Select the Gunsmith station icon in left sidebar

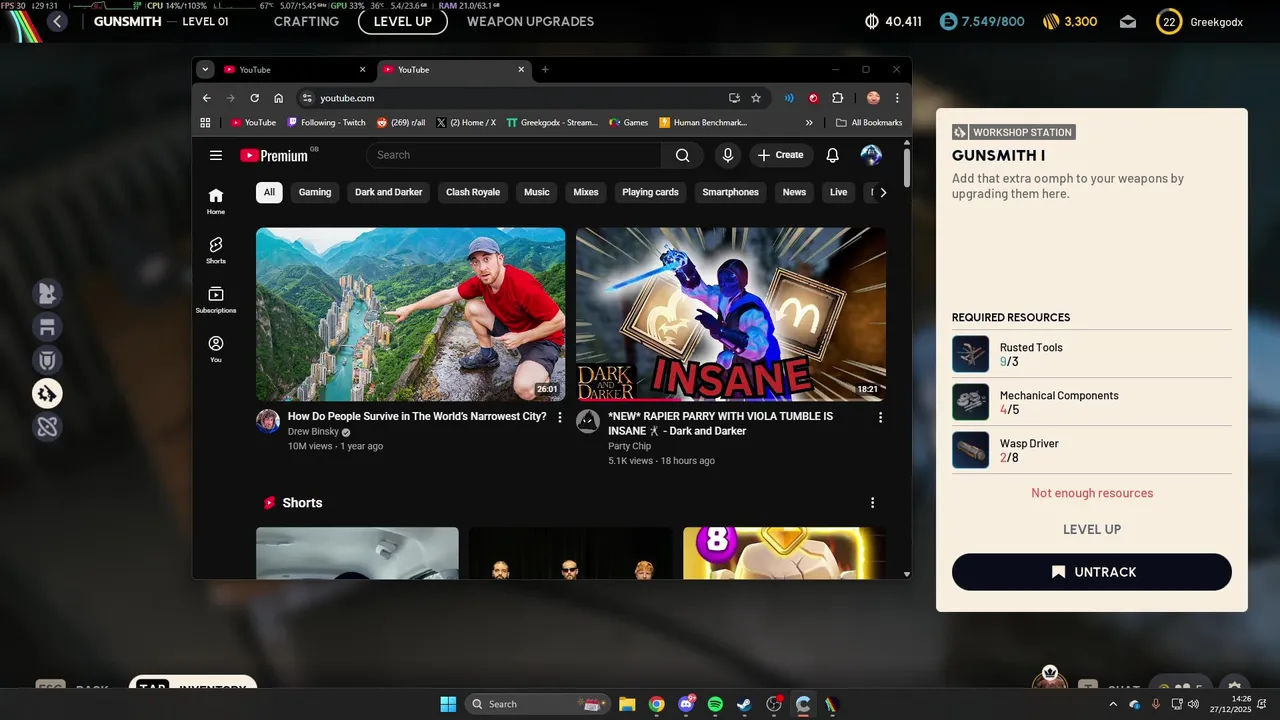(x=47, y=394)
